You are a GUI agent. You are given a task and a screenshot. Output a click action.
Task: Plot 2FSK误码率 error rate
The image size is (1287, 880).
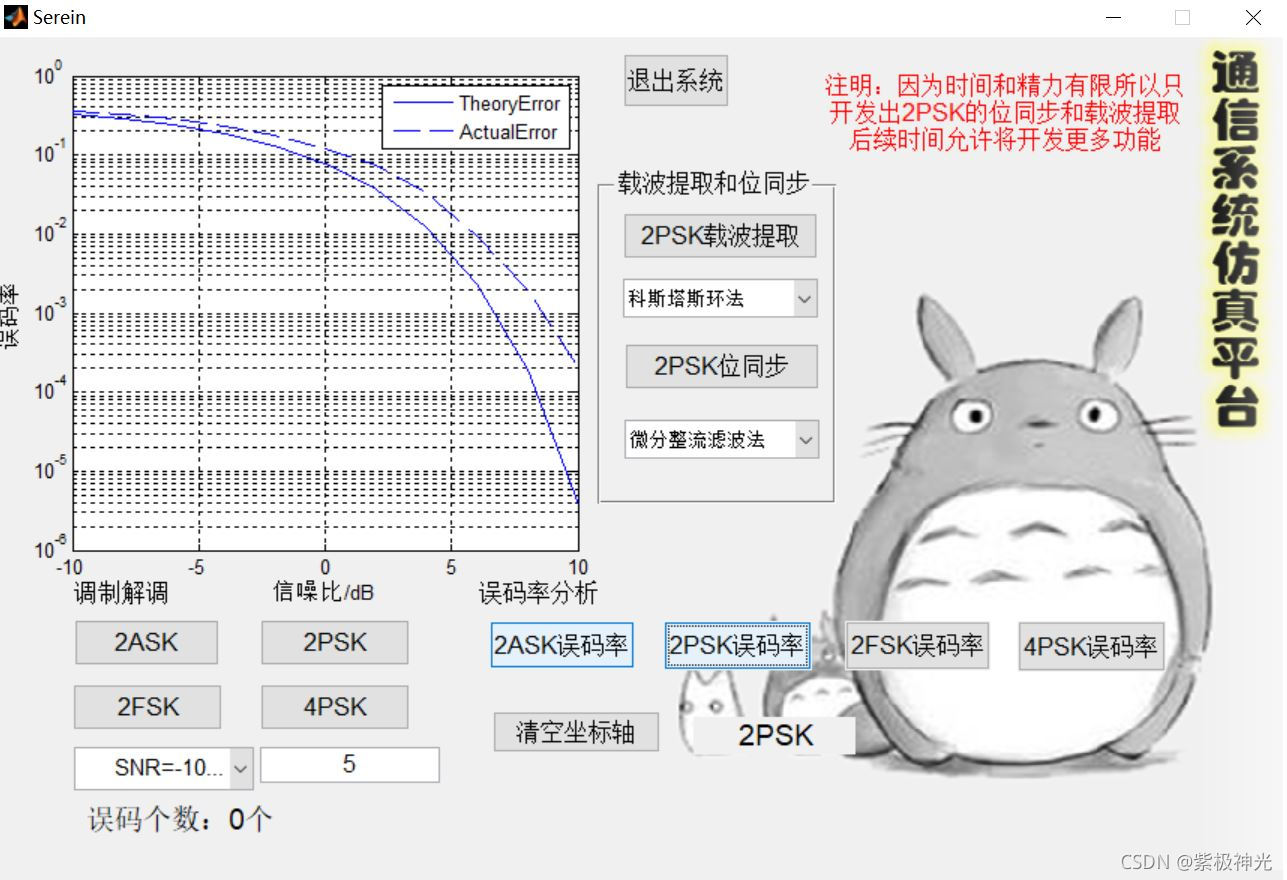(917, 645)
